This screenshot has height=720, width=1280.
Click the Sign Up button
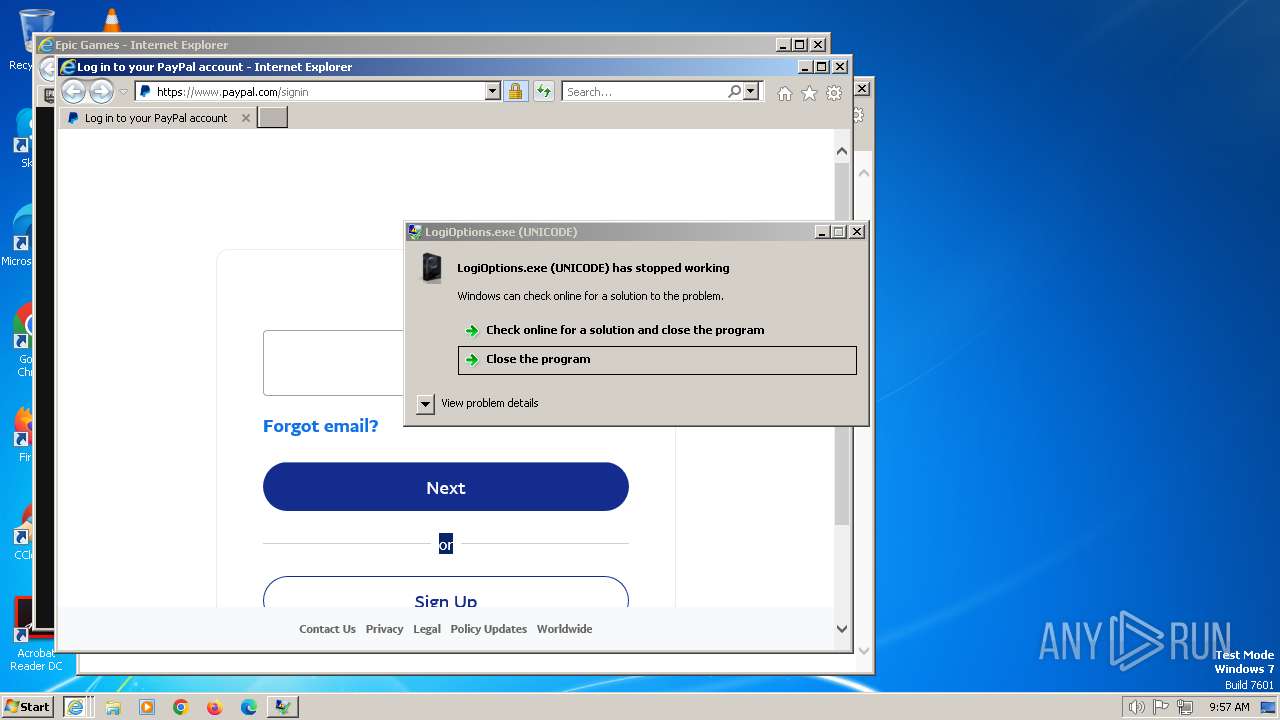(x=446, y=593)
